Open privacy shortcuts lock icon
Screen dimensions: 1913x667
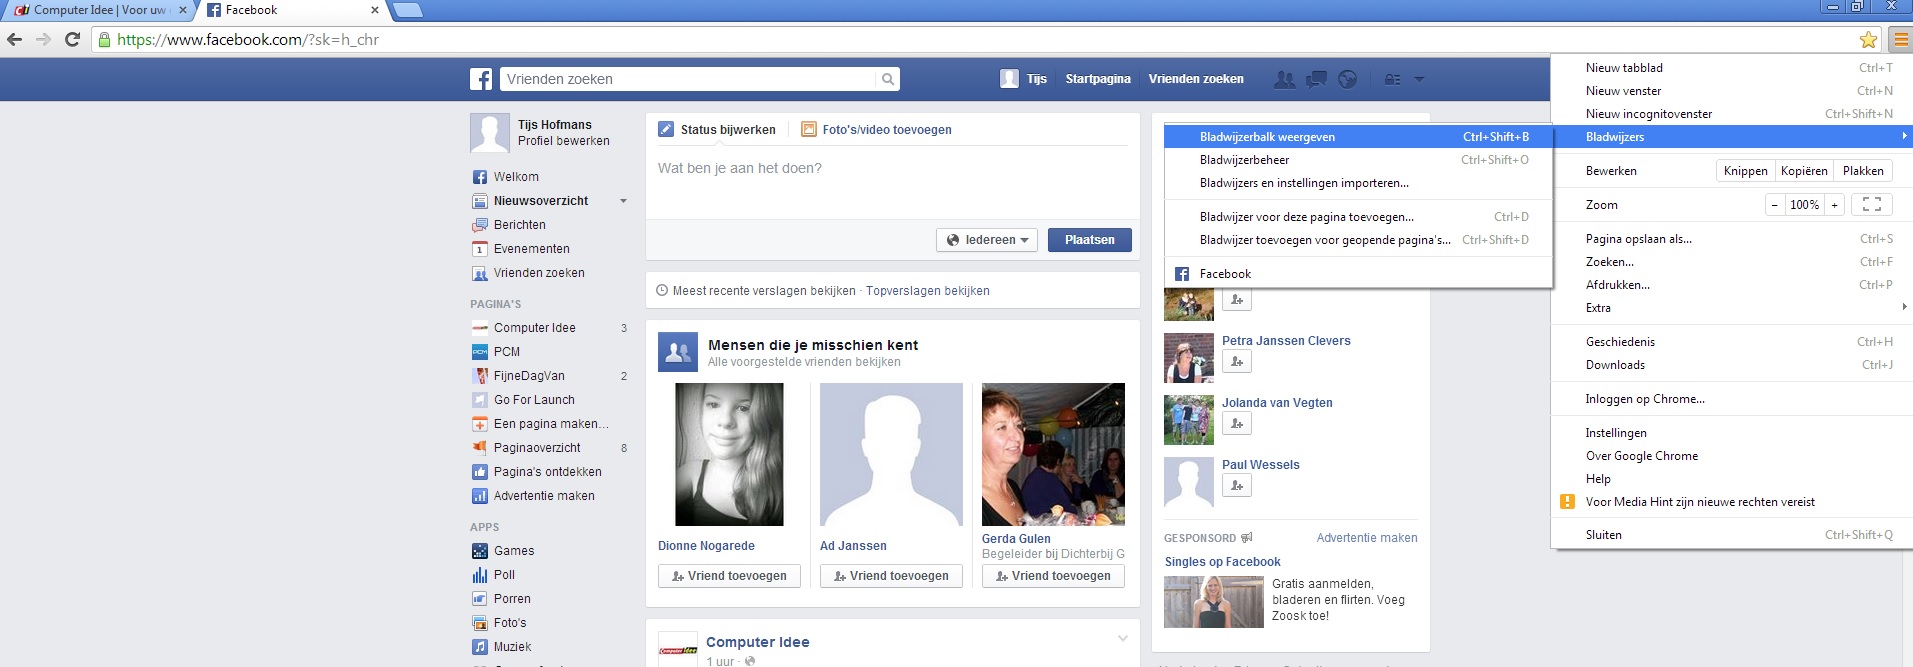(x=1392, y=79)
